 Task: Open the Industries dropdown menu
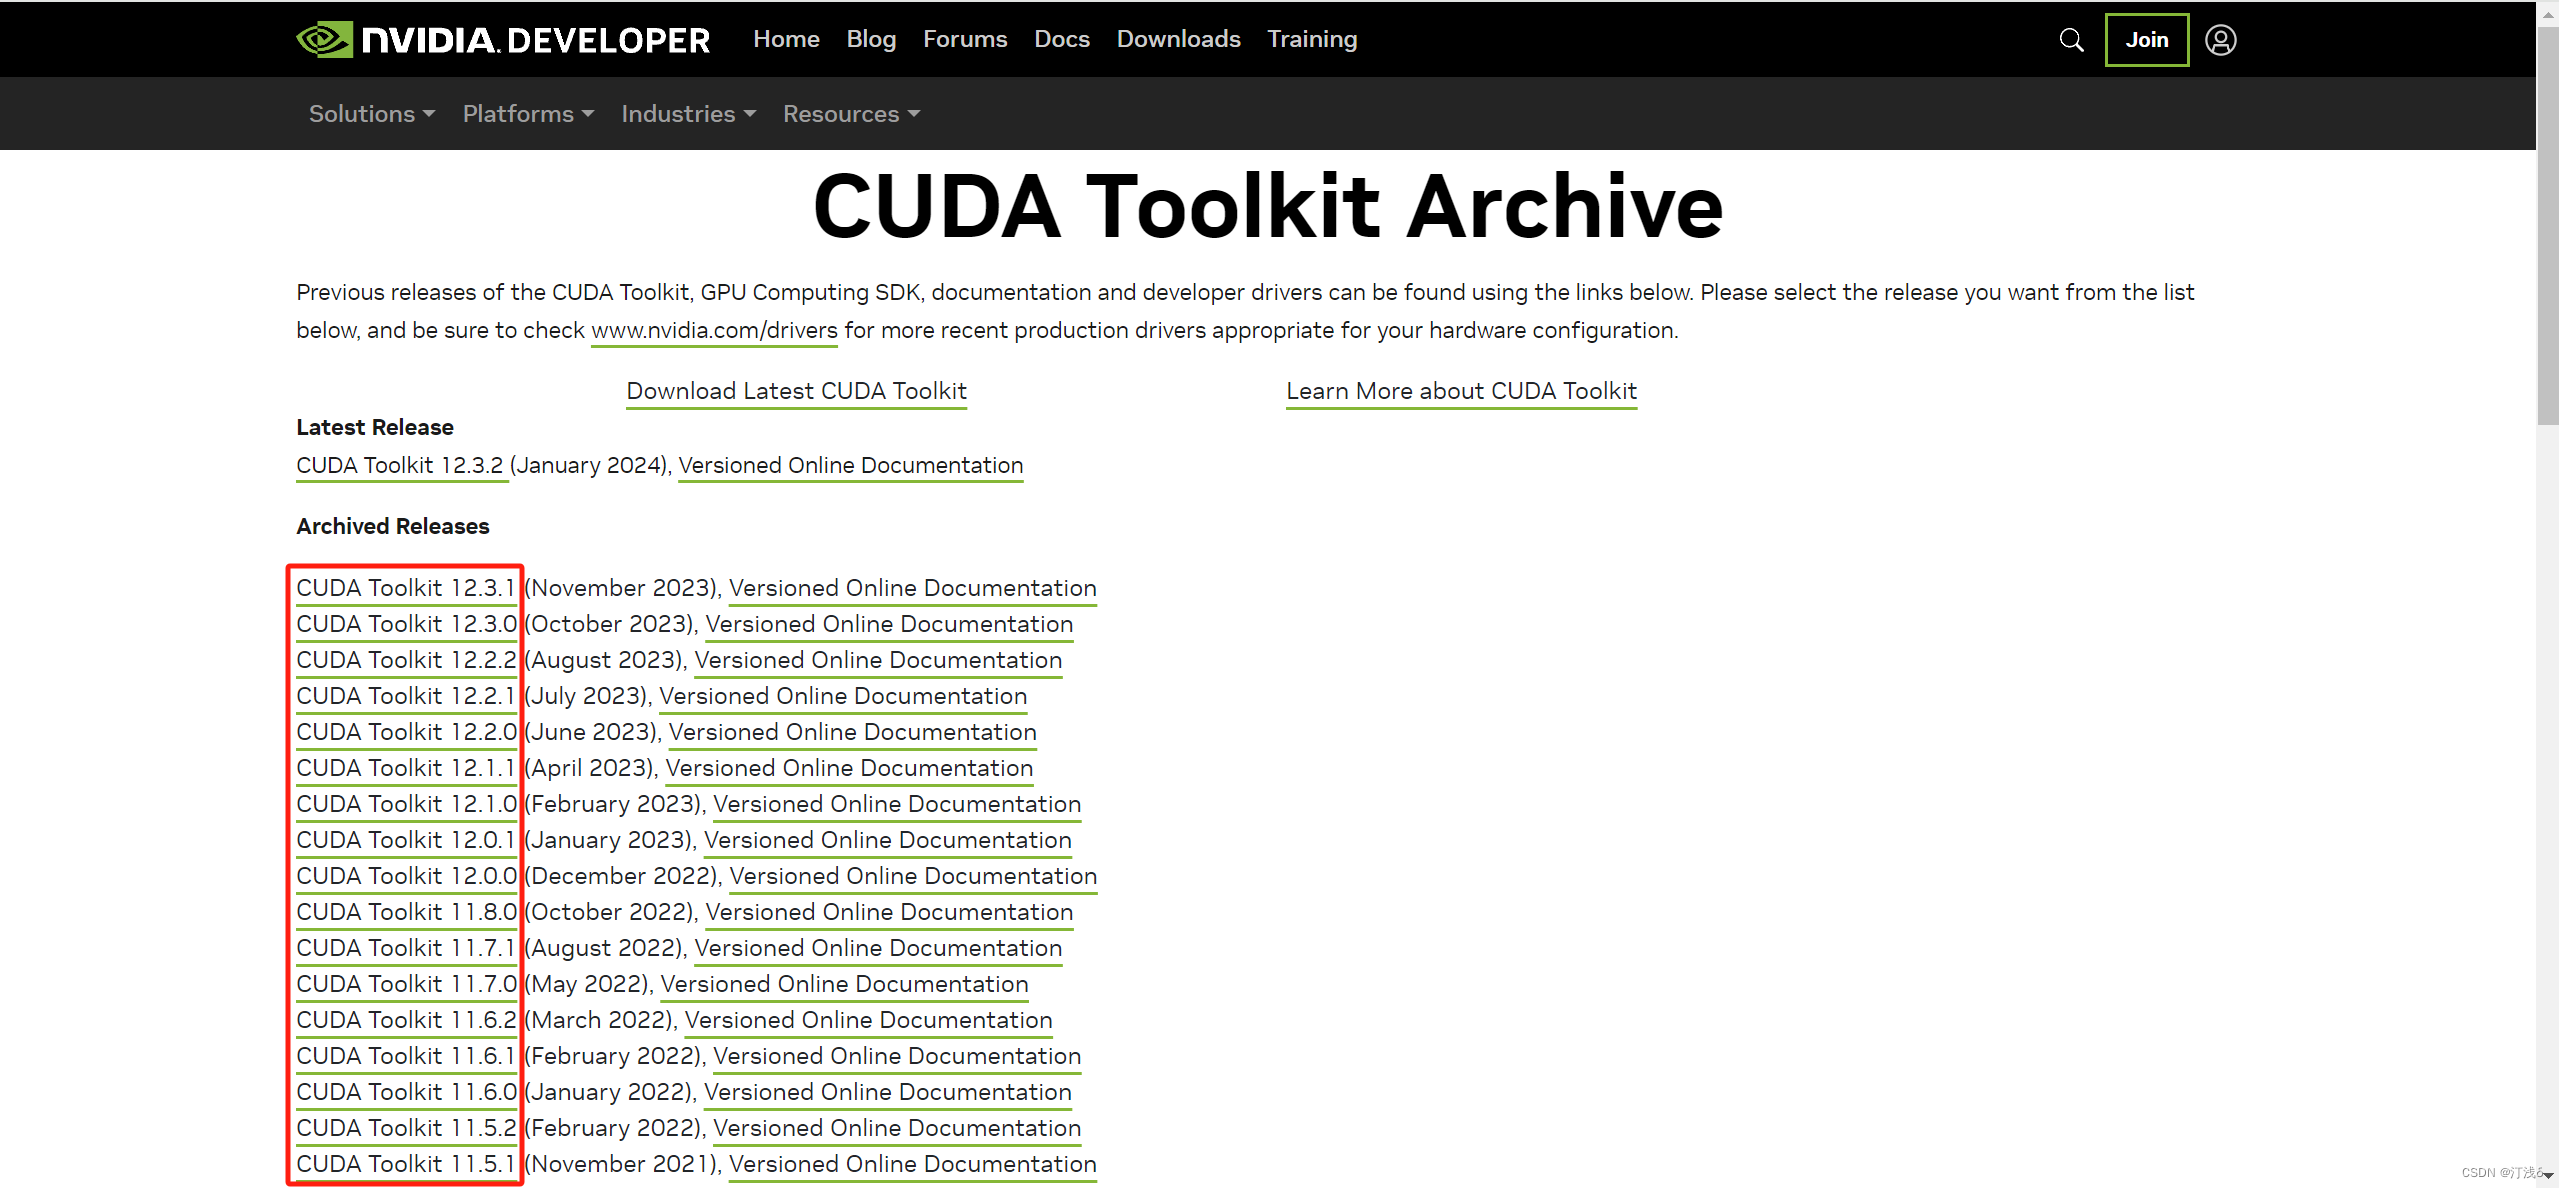tap(688, 114)
